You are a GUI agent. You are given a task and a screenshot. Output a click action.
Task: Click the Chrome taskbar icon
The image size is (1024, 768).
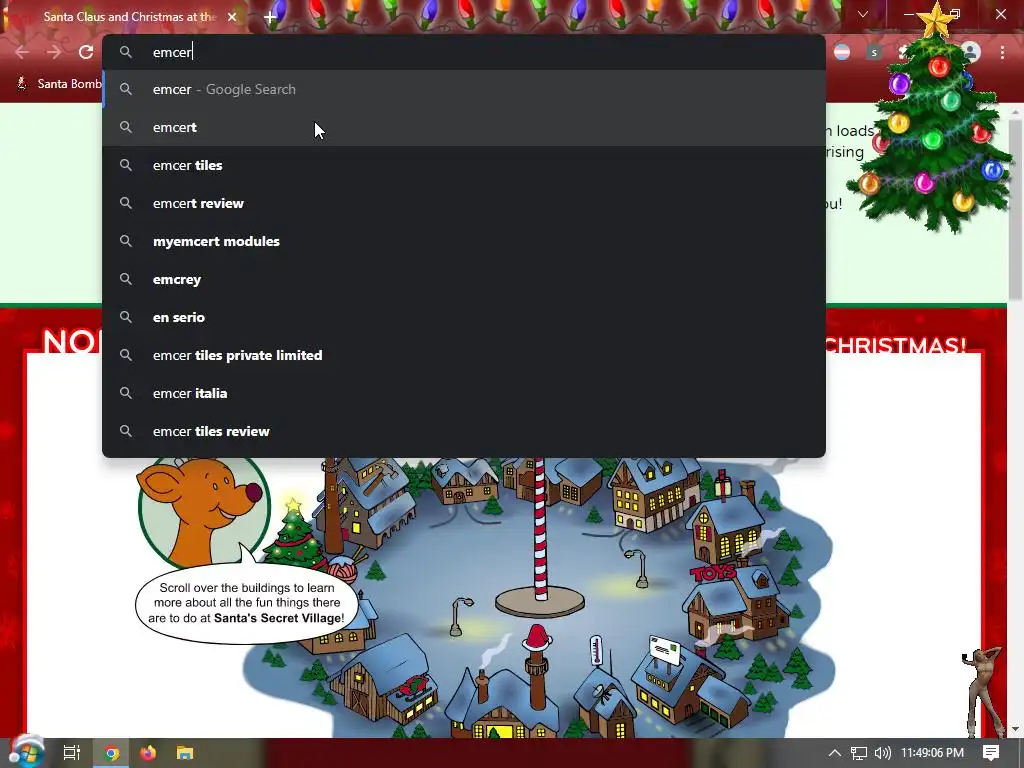point(112,753)
